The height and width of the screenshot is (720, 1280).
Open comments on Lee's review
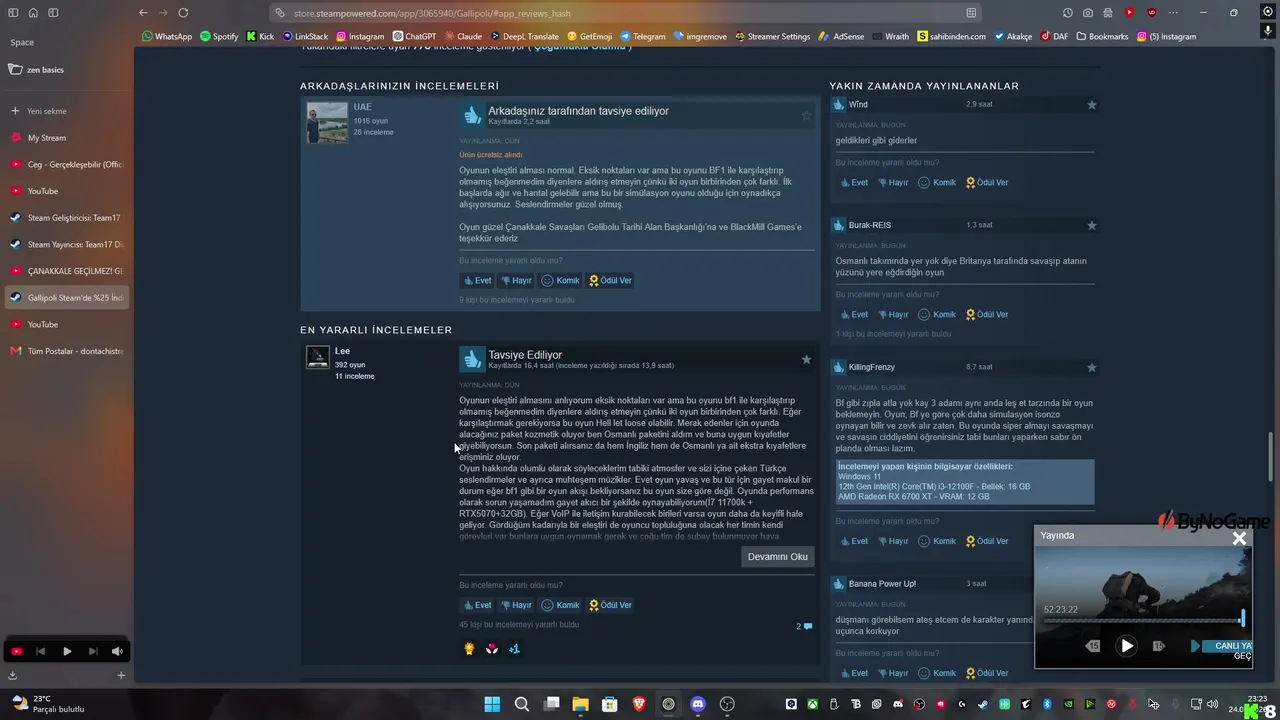click(804, 626)
